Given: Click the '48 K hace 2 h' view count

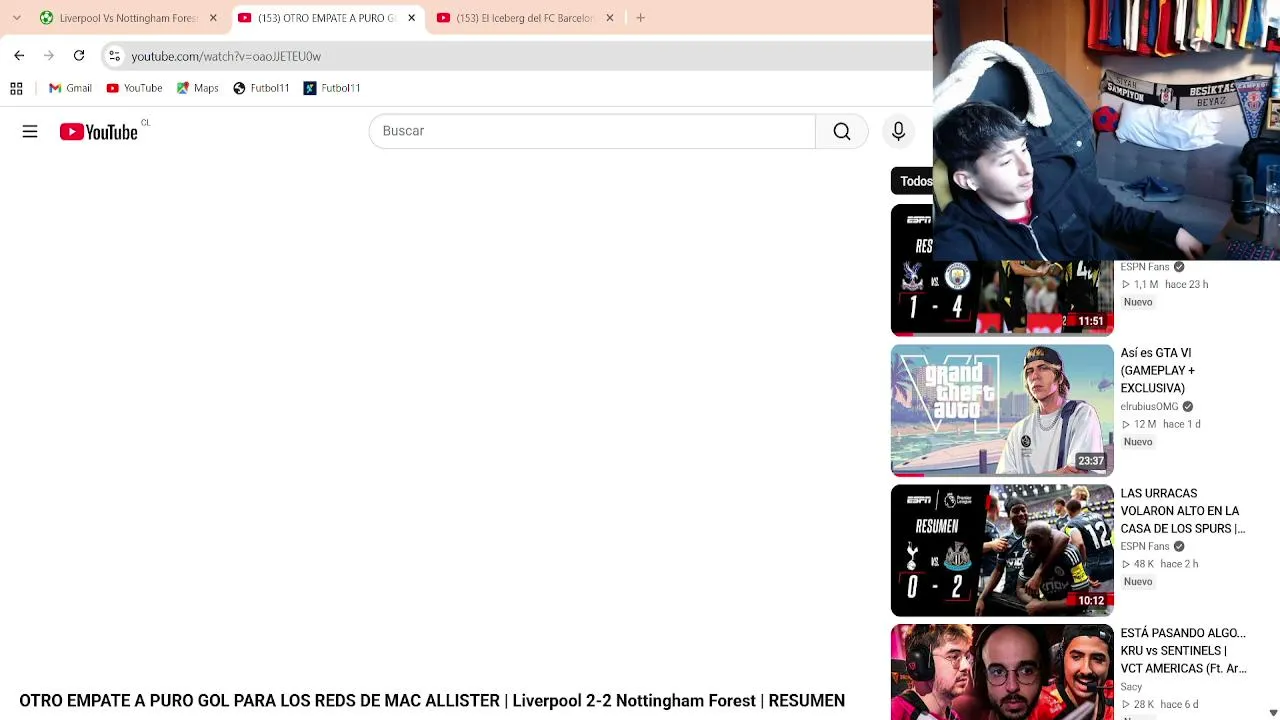Looking at the screenshot, I should (x=1160, y=564).
